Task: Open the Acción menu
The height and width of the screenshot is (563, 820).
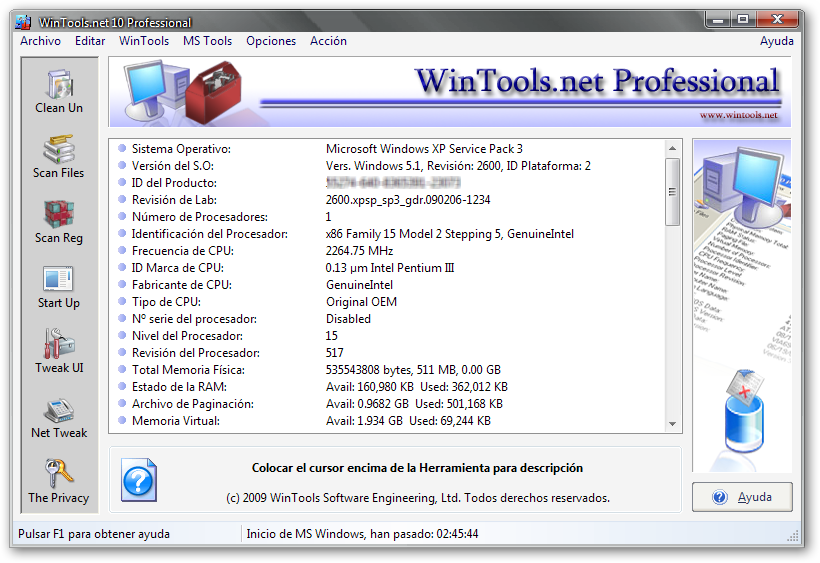Action: coord(328,41)
